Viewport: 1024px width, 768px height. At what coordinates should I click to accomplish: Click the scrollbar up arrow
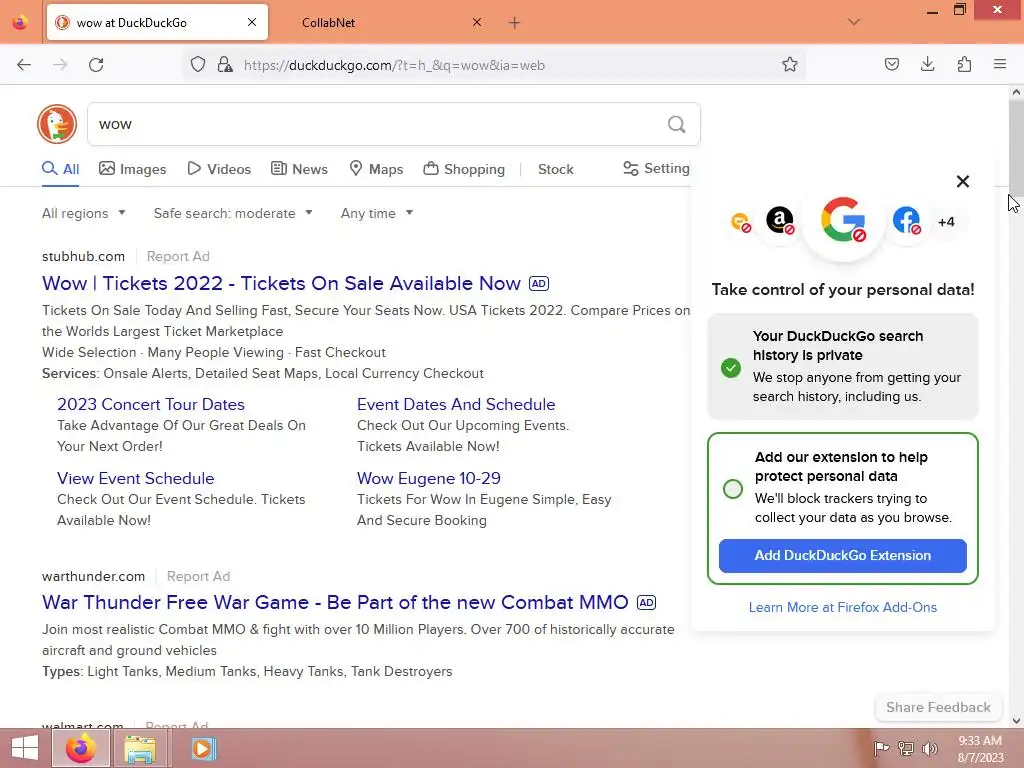coord(1016,92)
